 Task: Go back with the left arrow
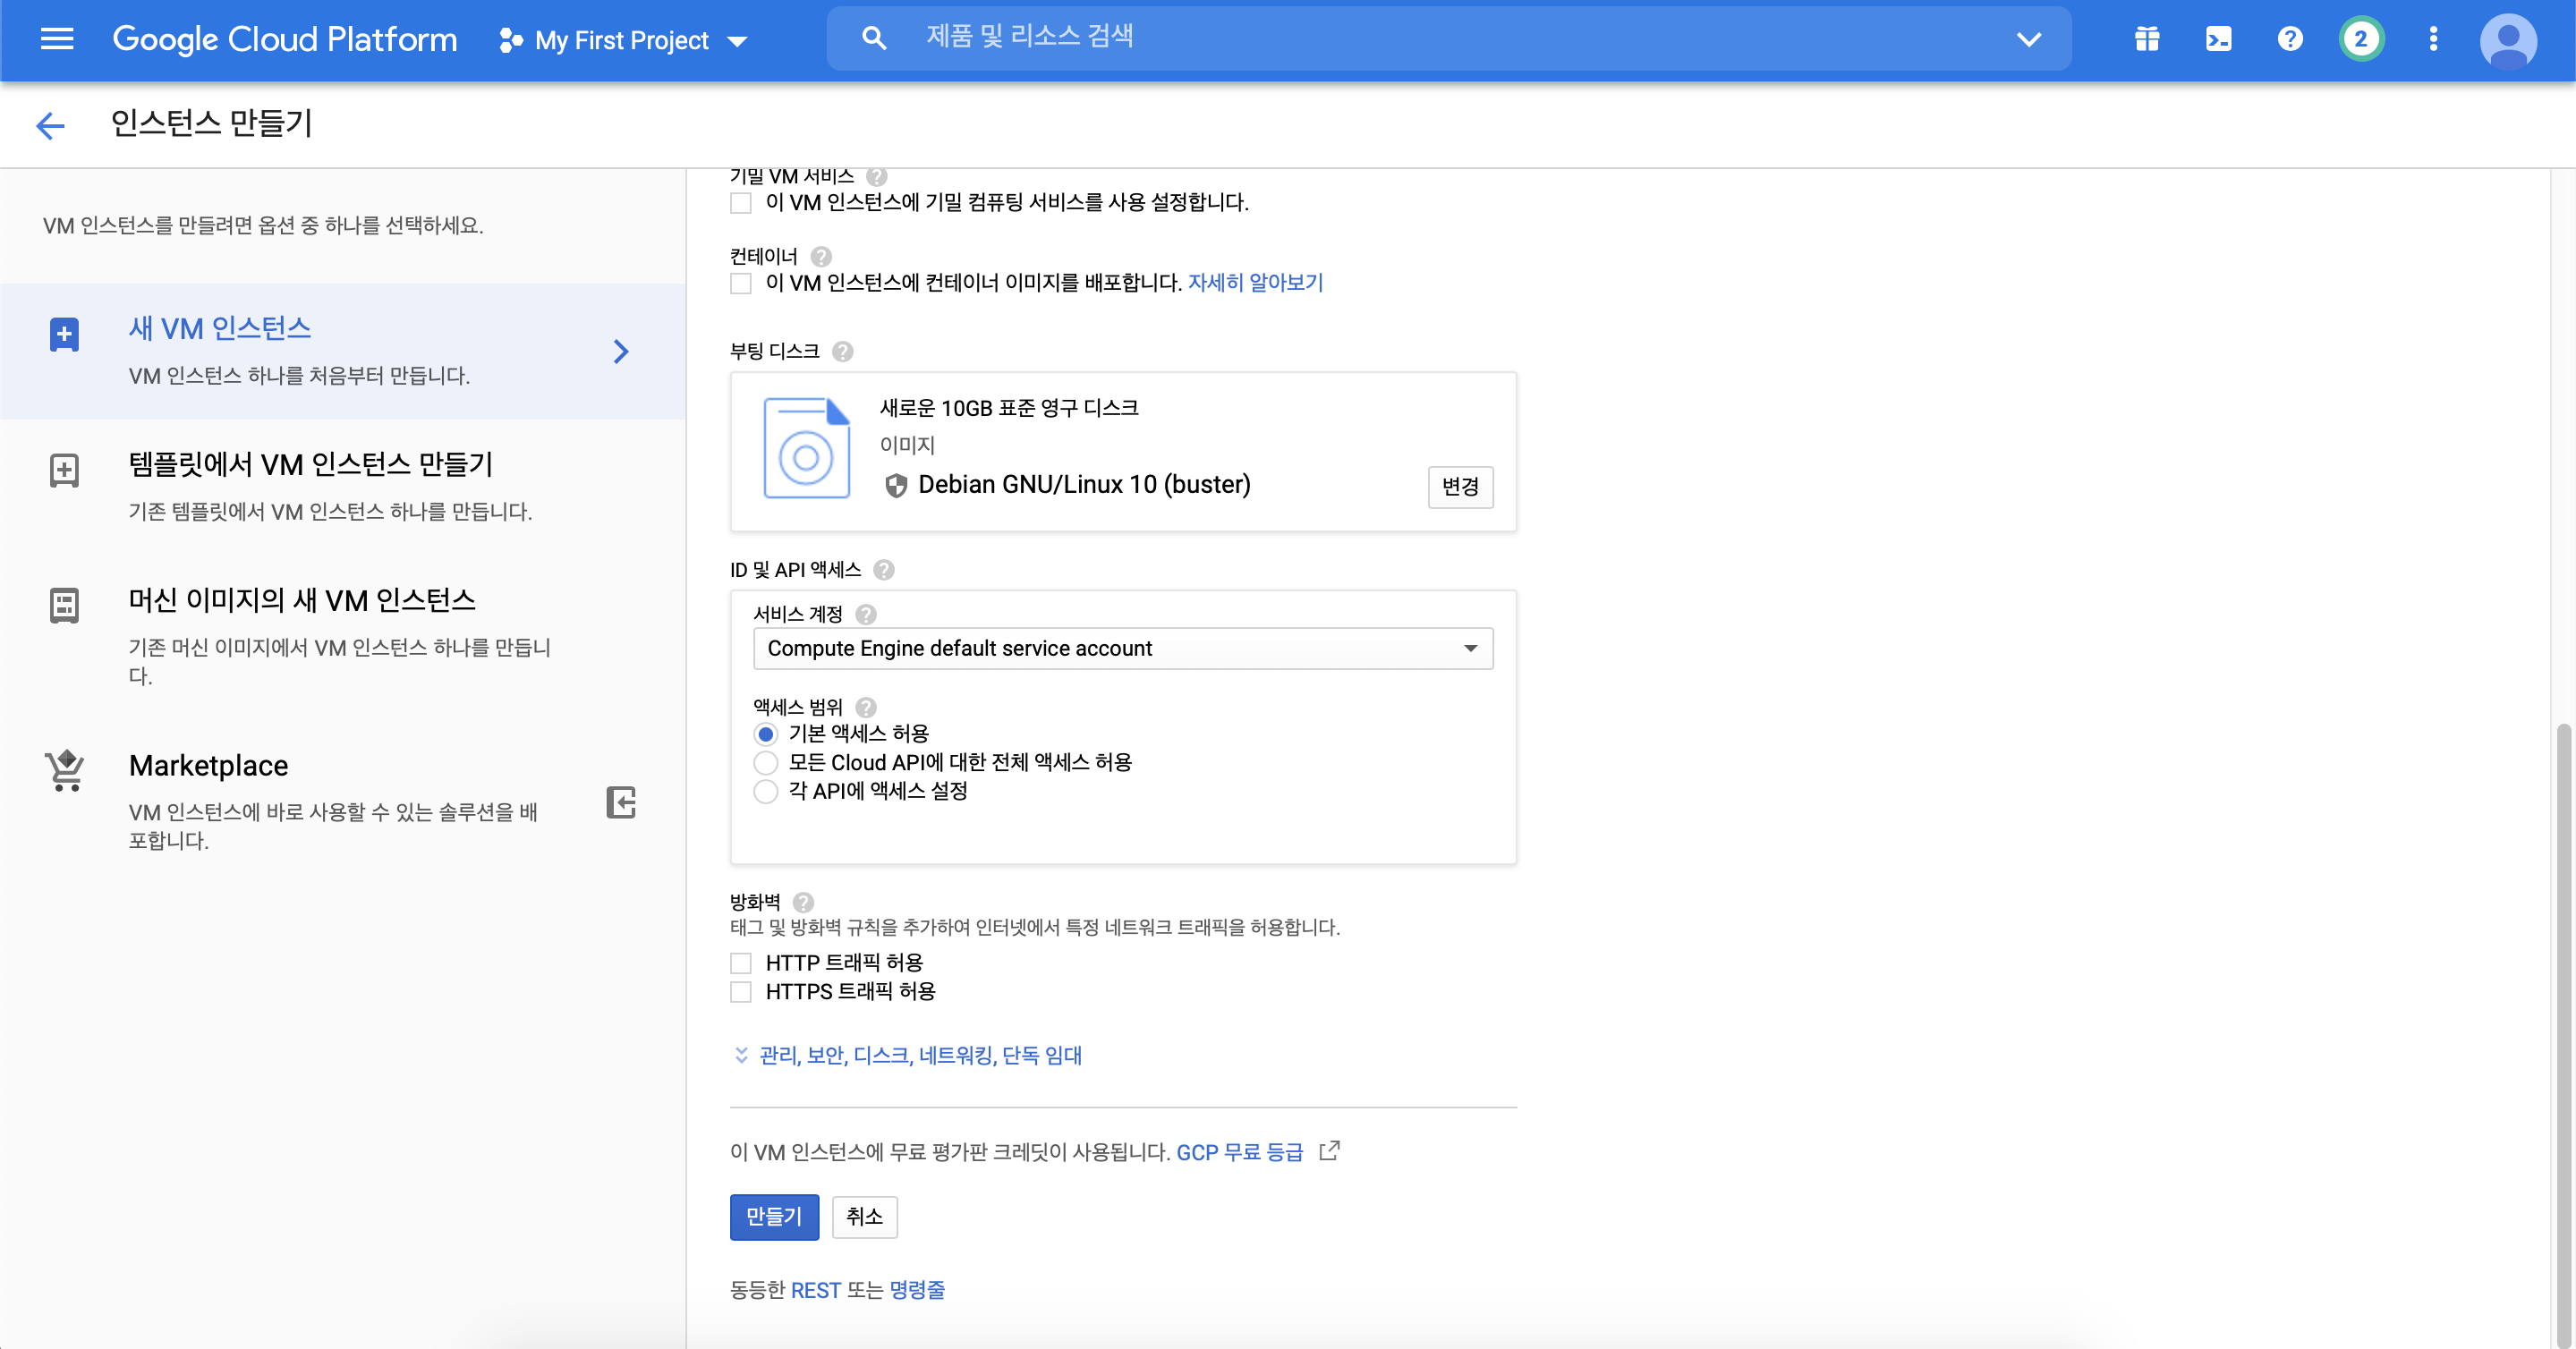[x=50, y=125]
